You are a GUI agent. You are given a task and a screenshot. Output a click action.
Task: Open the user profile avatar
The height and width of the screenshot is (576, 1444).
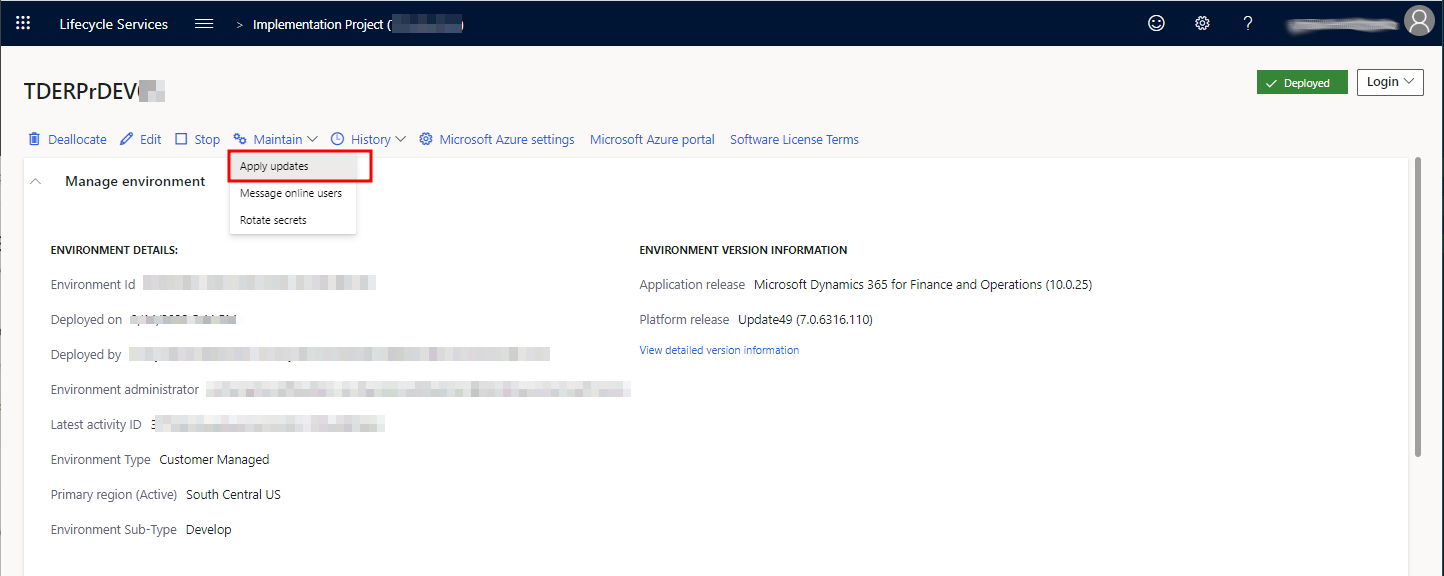(1418, 22)
